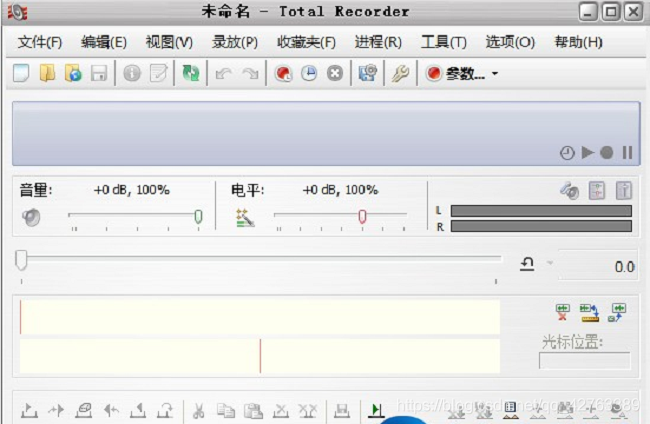Click the playback position slider handle
This screenshot has height=424, width=650.
point(21,260)
